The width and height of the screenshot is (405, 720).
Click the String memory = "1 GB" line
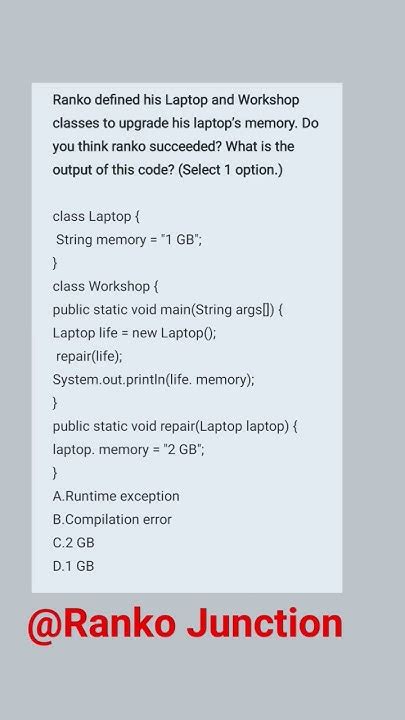tap(129, 240)
